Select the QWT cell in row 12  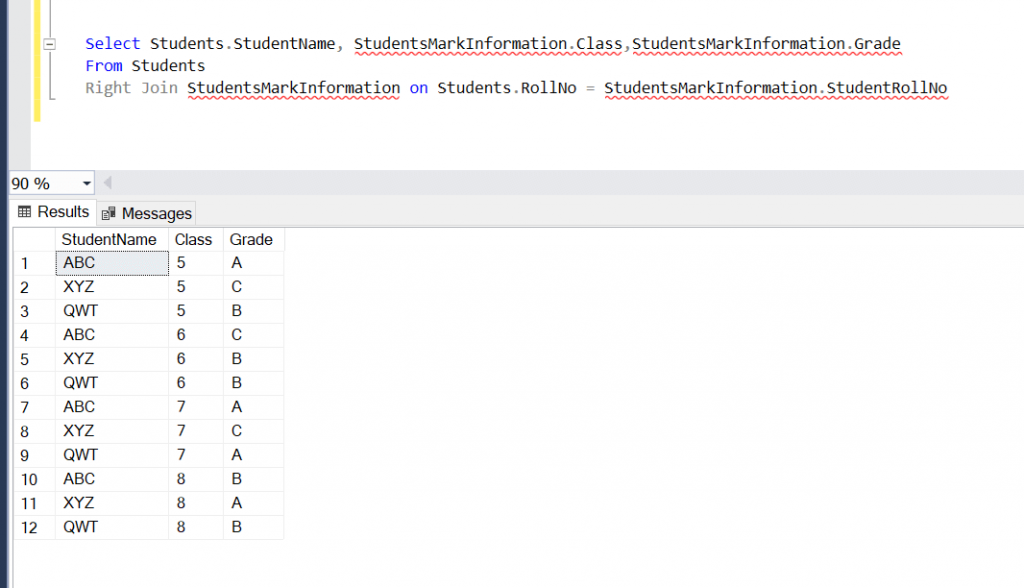tap(81, 527)
